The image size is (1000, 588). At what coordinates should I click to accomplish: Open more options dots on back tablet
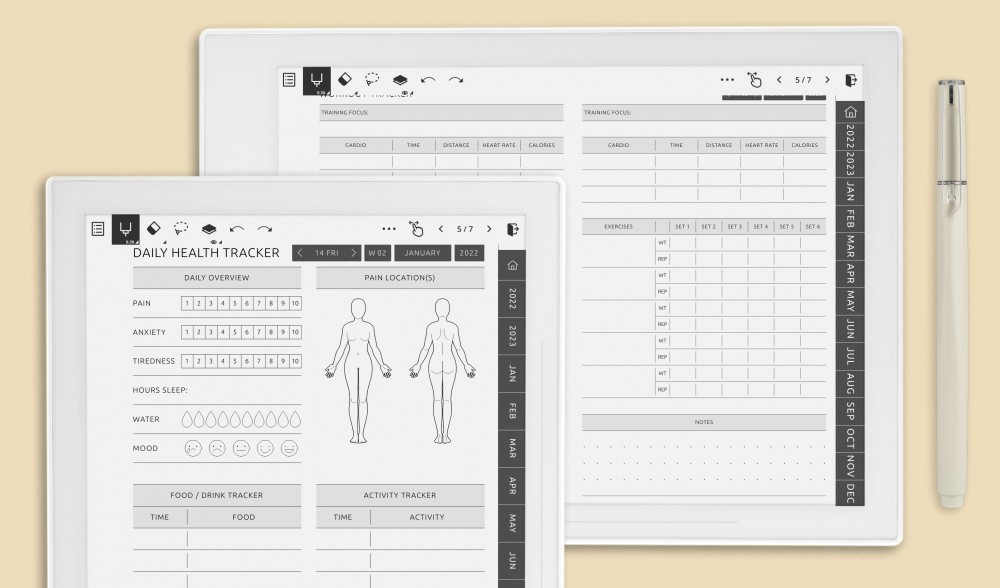click(x=727, y=80)
